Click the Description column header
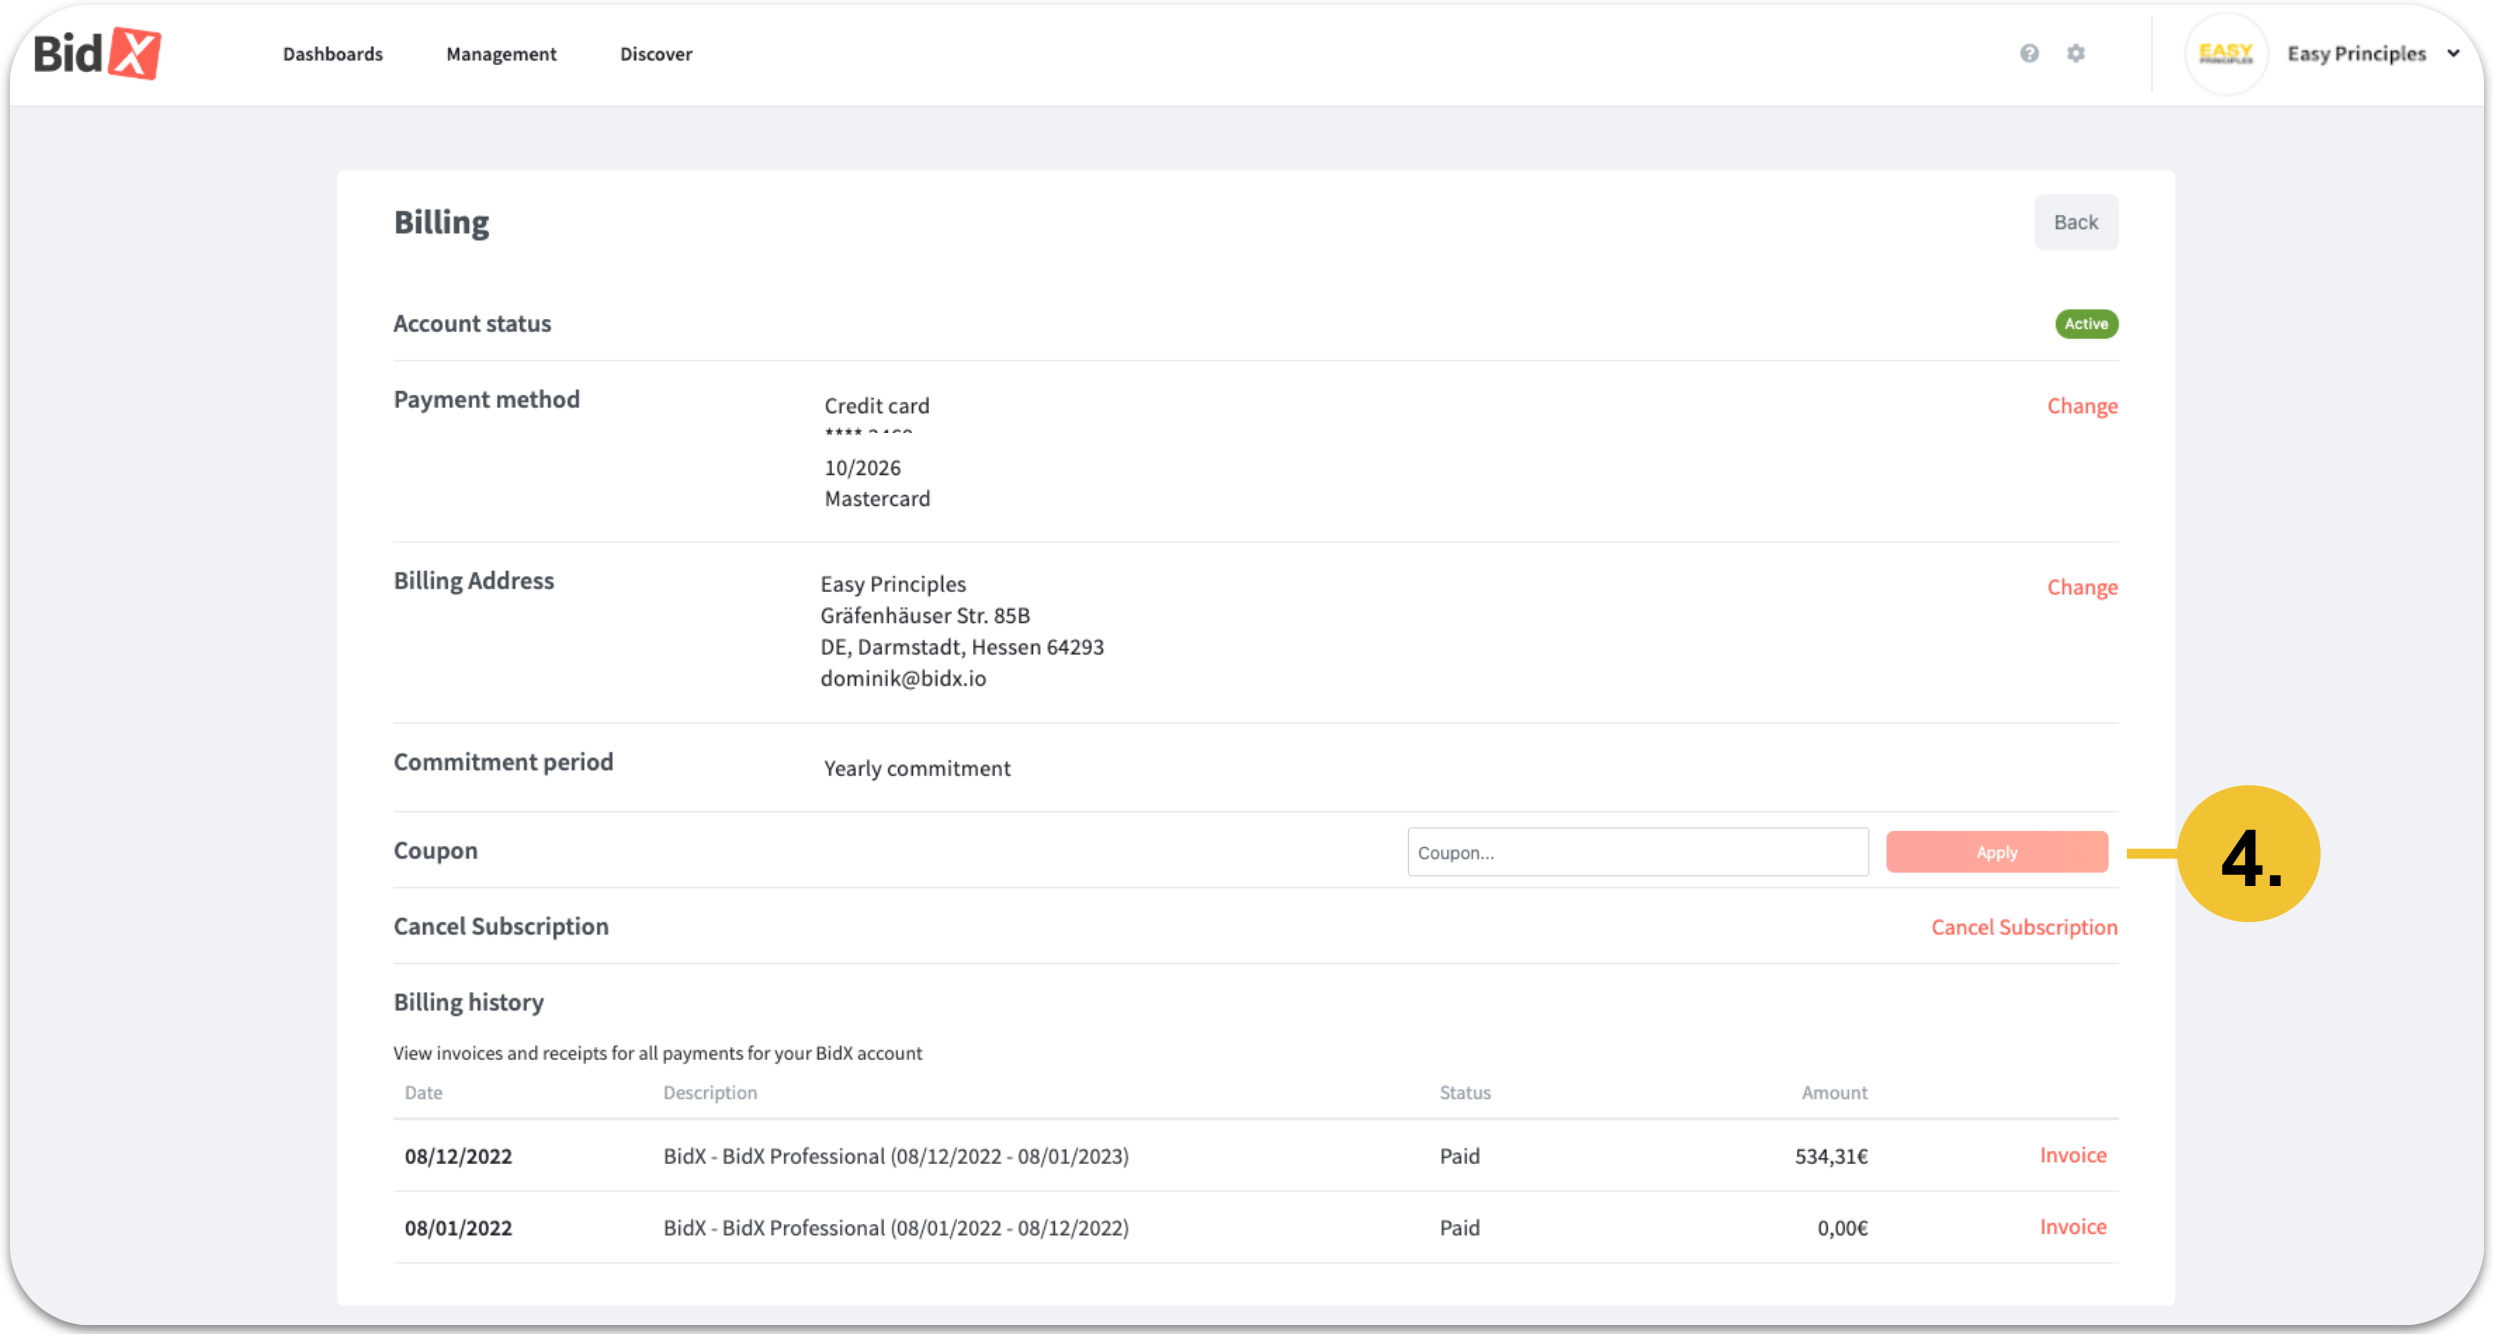The height and width of the screenshot is (1334, 2493). click(710, 1092)
